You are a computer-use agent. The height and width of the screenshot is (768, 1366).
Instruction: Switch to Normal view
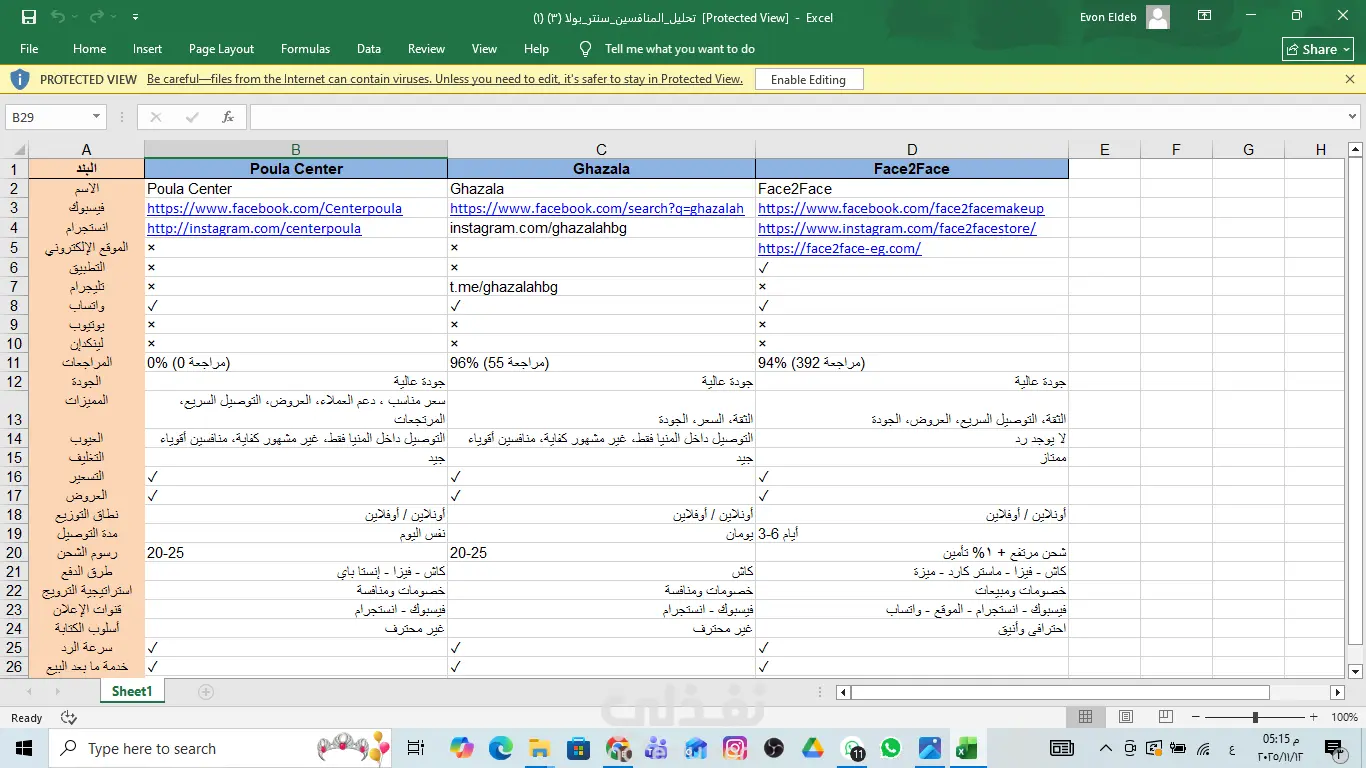click(x=1086, y=717)
